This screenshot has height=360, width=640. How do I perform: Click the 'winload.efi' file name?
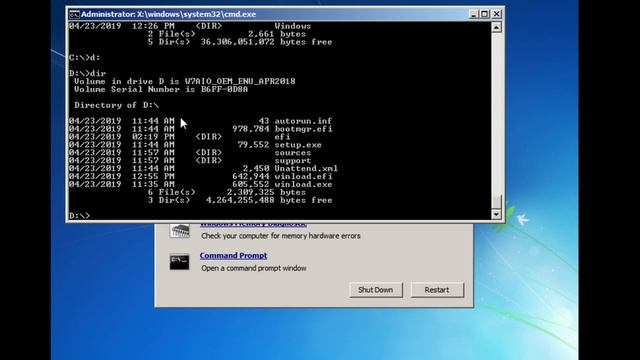point(303,176)
